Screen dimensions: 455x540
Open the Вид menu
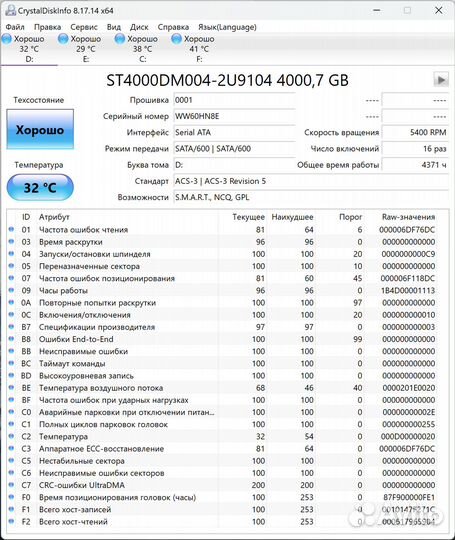[114, 27]
